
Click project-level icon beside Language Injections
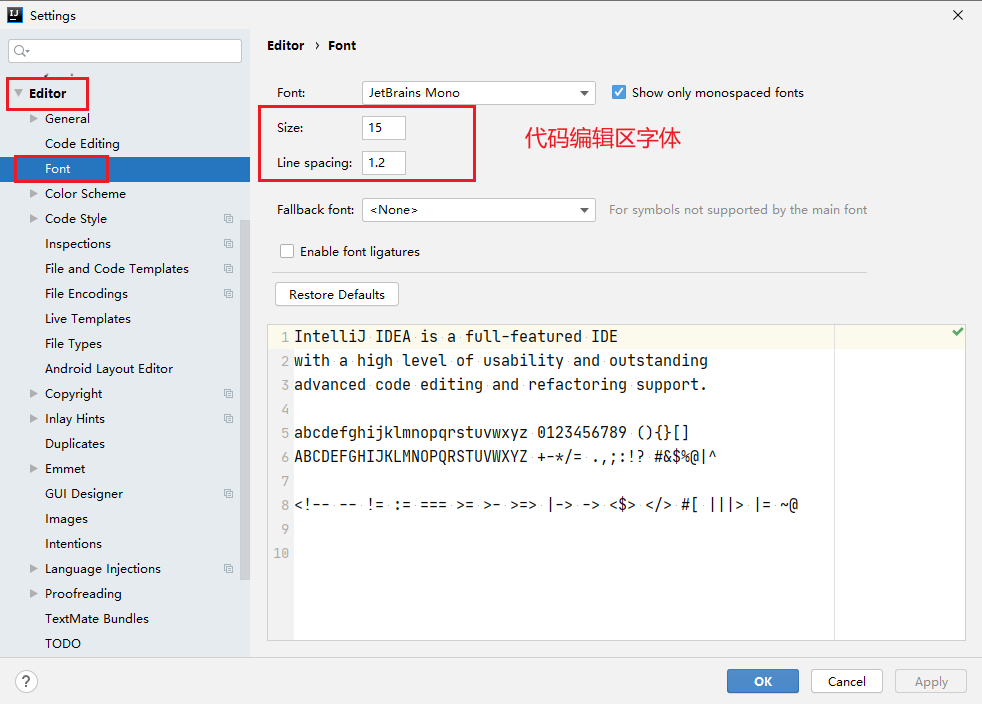tap(229, 569)
